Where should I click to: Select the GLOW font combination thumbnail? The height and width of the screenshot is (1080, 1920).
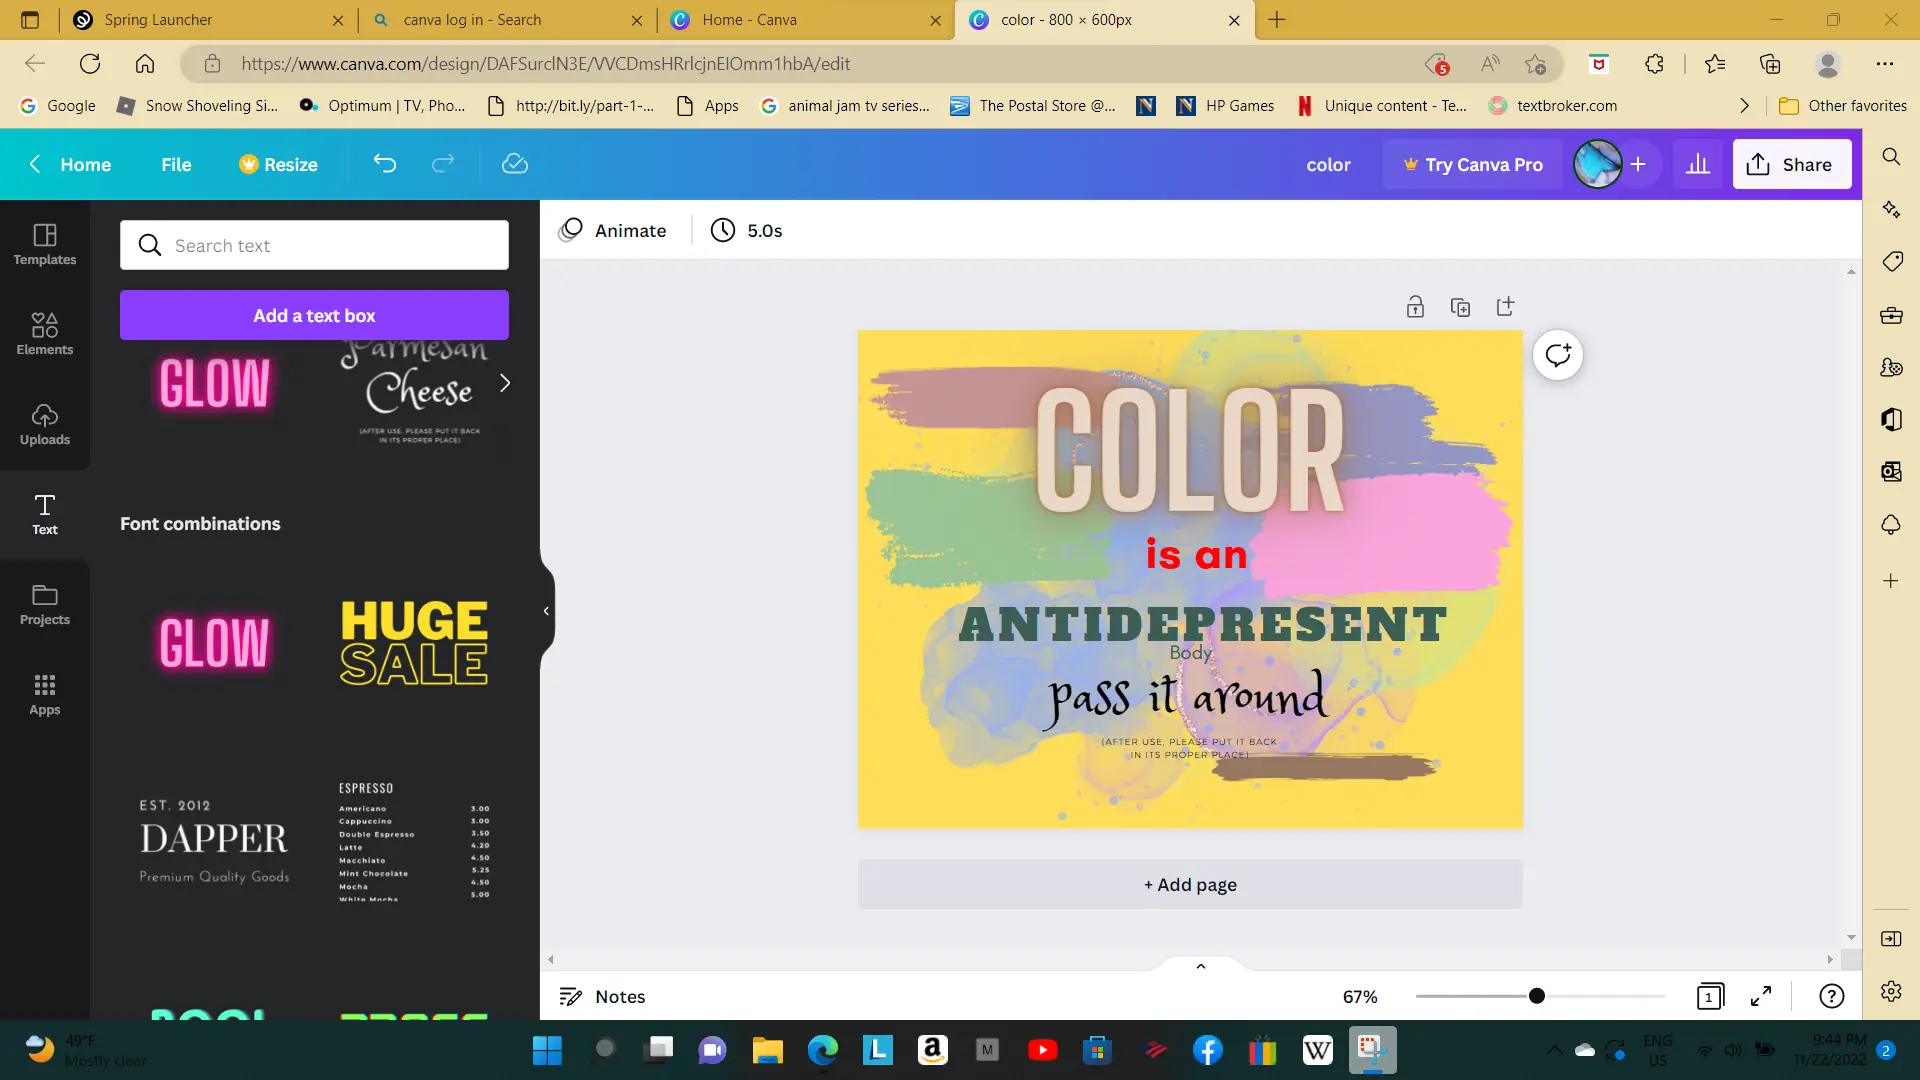point(214,641)
